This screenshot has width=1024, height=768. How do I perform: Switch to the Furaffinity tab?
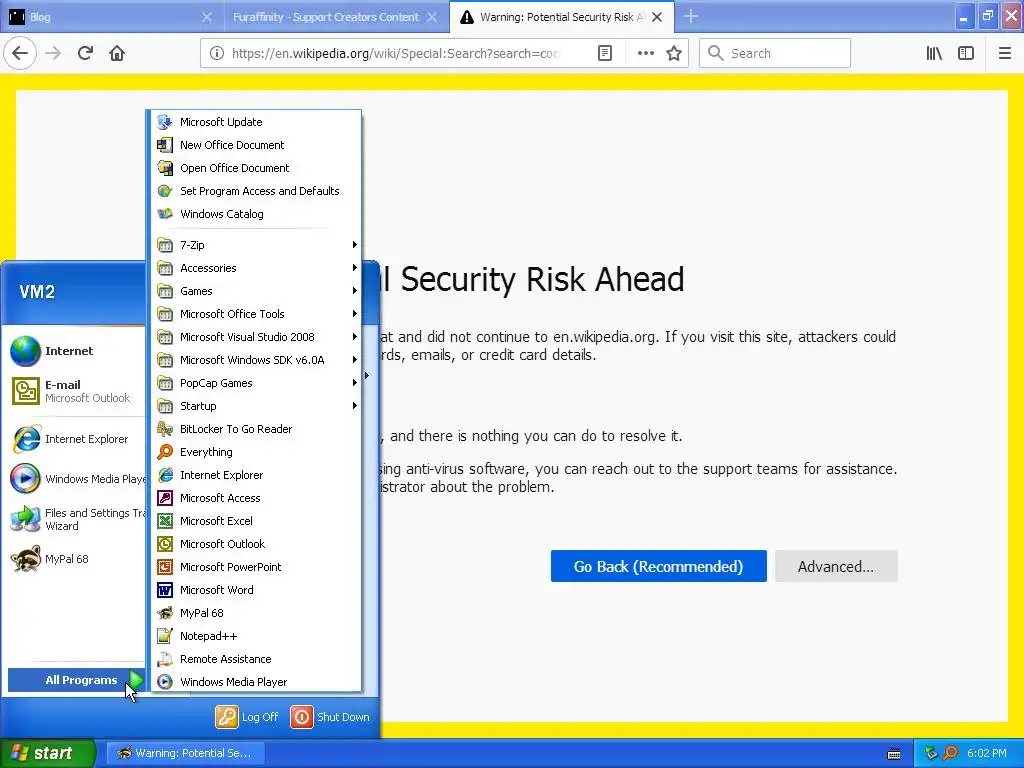[336, 17]
